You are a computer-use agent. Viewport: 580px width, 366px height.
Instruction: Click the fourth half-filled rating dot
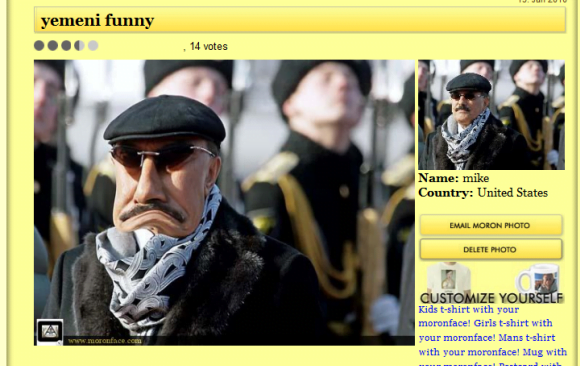(80, 46)
